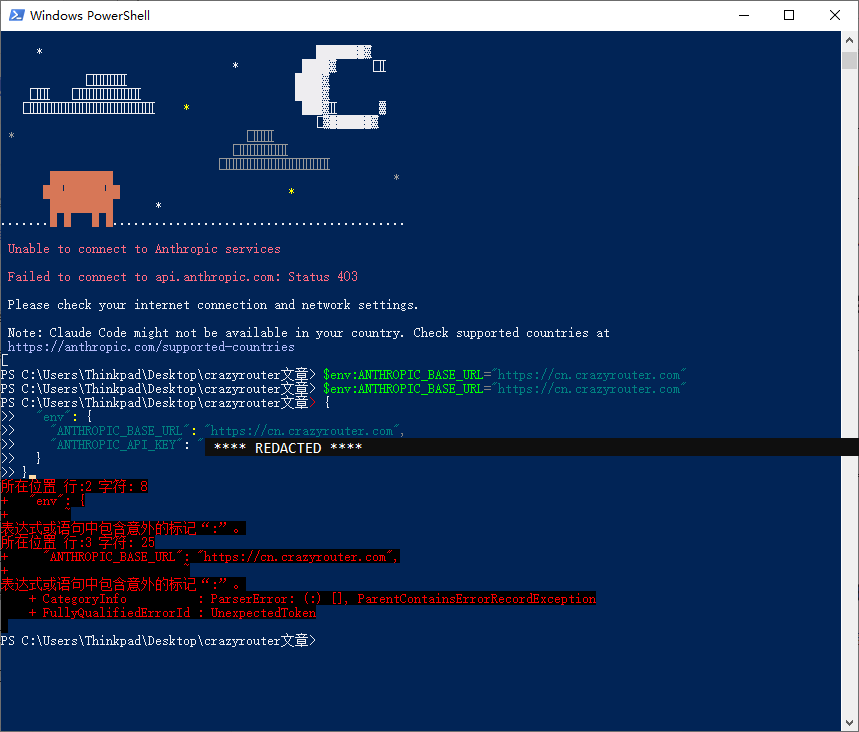Click the orange Claude mascot art
The width and height of the screenshot is (859, 732).
[x=81, y=198]
